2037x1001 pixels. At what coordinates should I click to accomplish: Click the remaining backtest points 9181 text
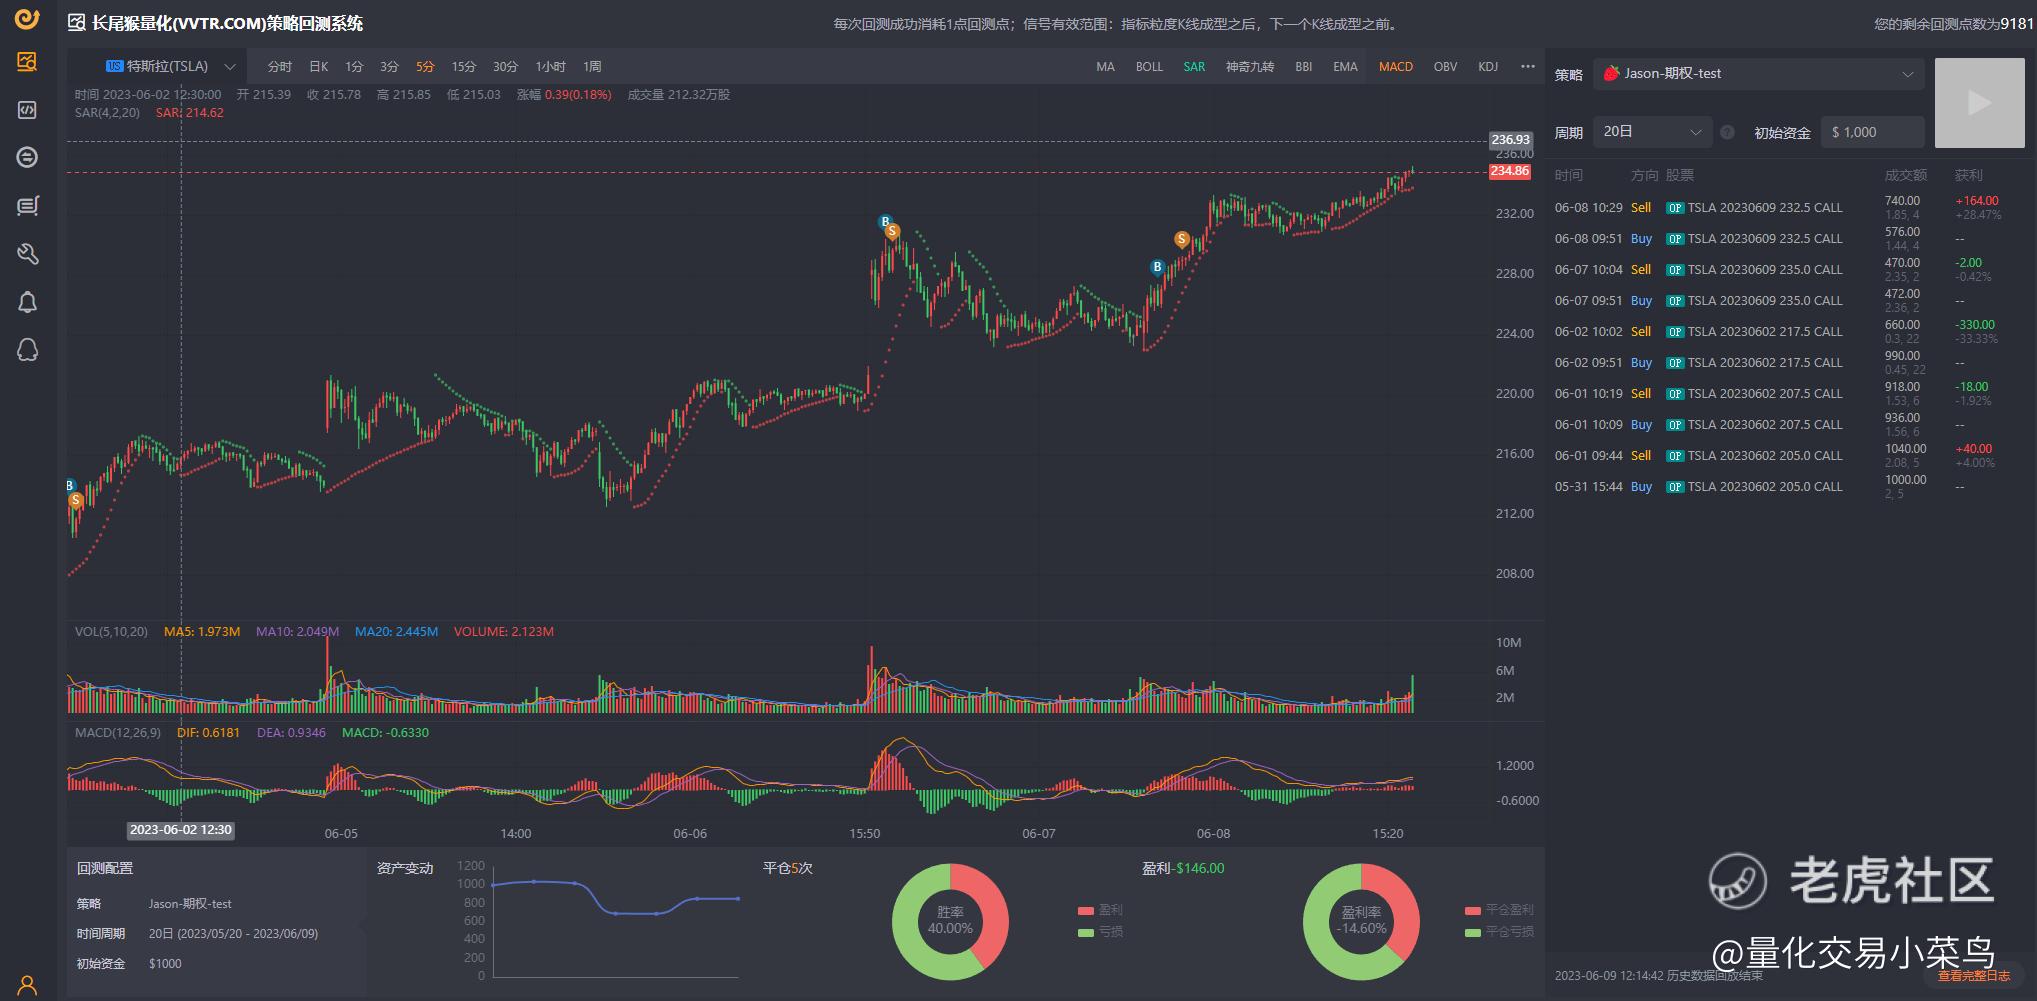pyautogui.click(x=1953, y=24)
